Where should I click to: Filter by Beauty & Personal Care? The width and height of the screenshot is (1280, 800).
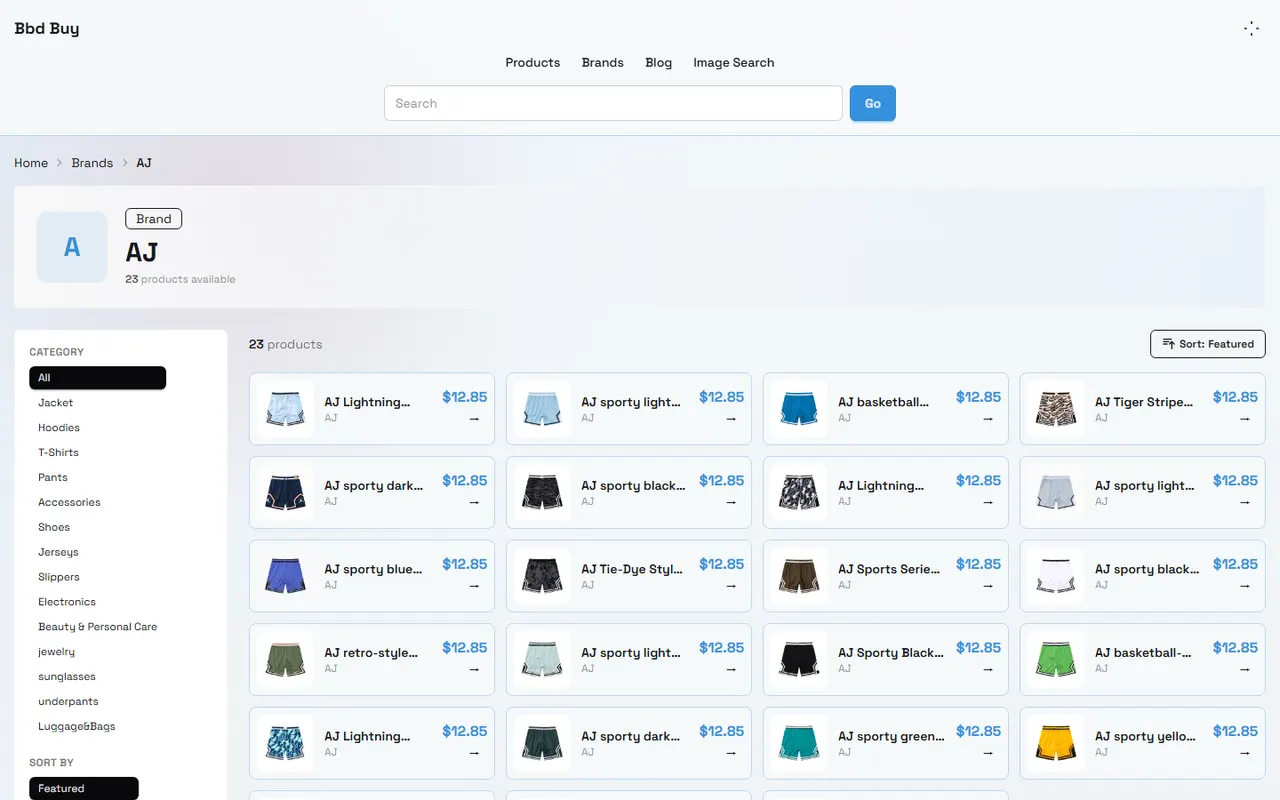pyautogui.click(x=98, y=627)
